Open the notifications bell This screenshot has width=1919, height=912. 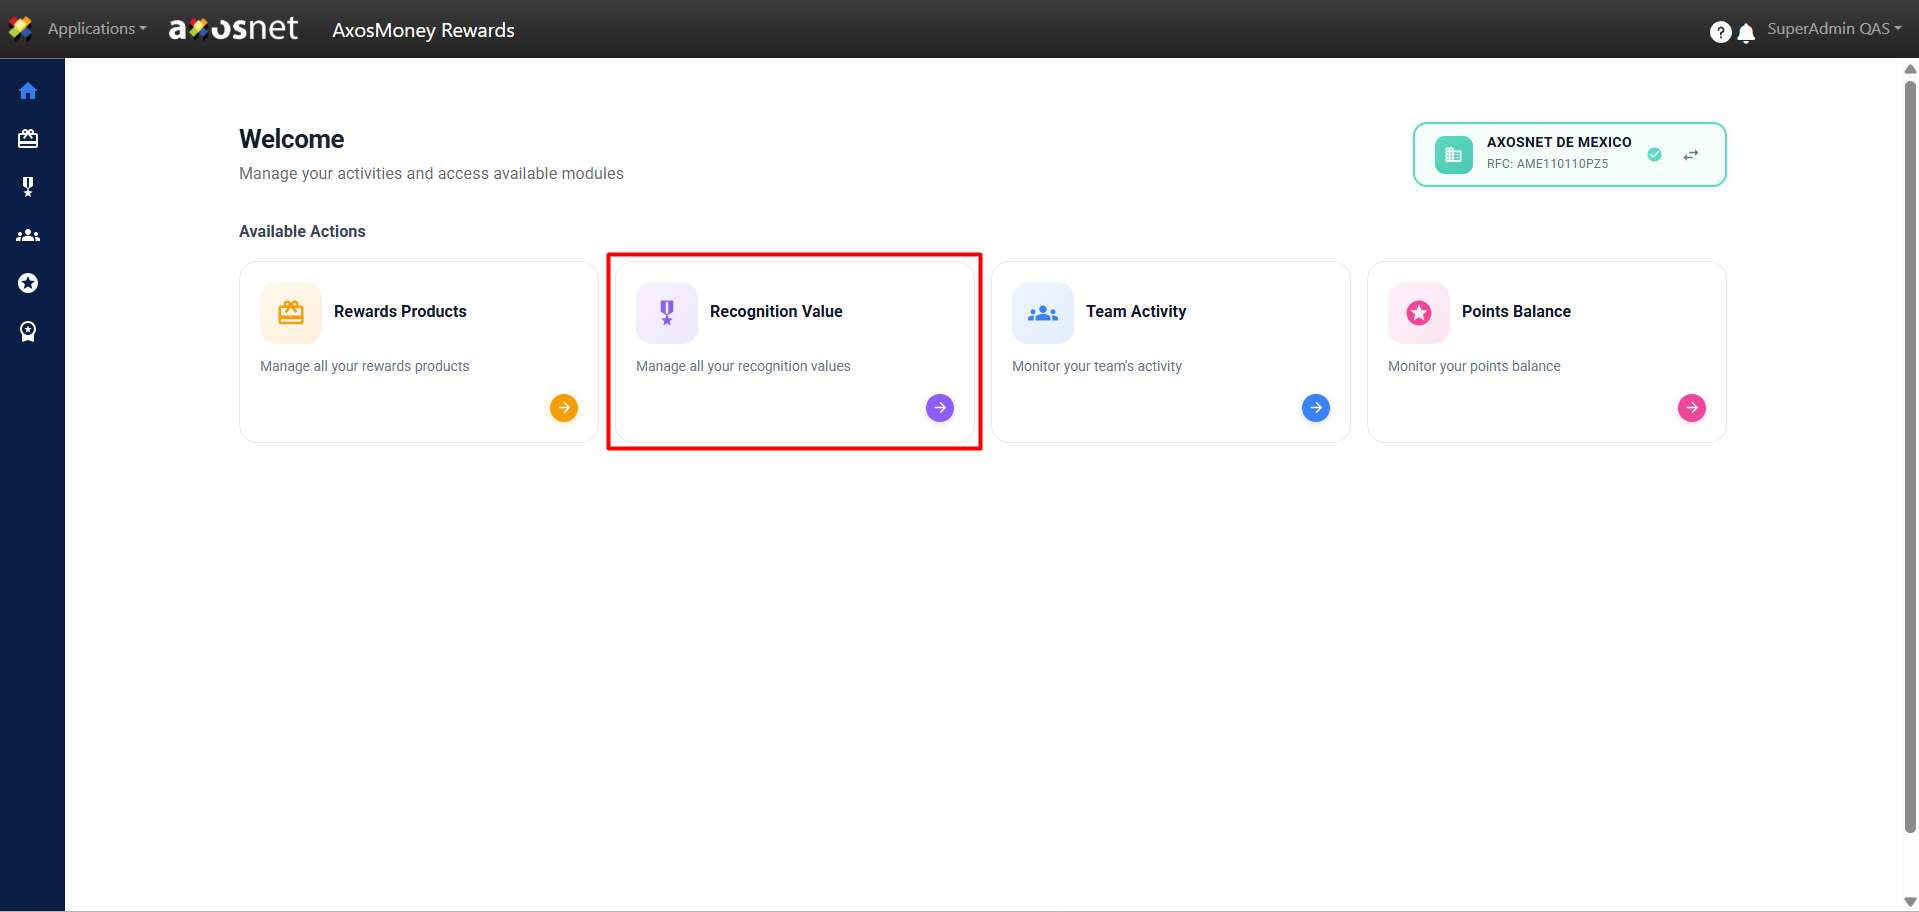click(1746, 33)
